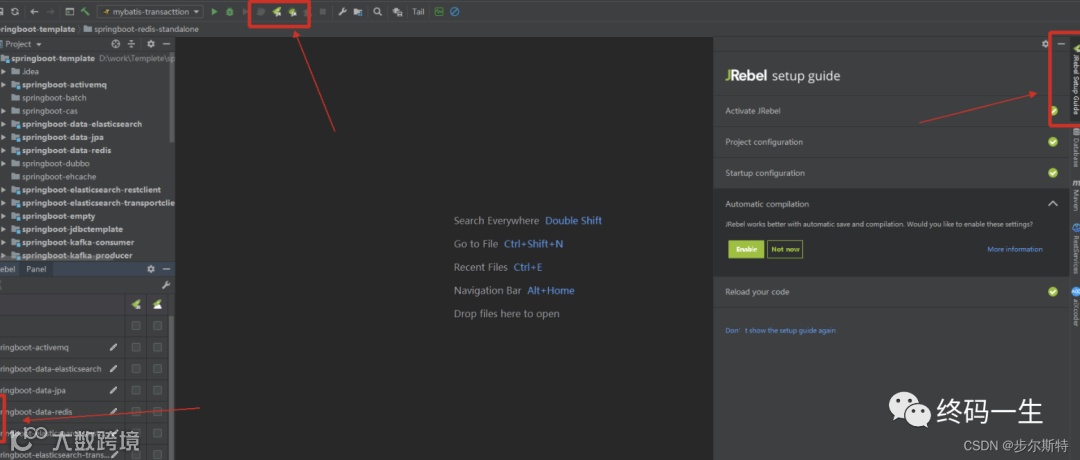Check the top row remote select-all checkbox
The width and height of the screenshot is (1080, 460).
pyautogui.click(x=158, y=326)
